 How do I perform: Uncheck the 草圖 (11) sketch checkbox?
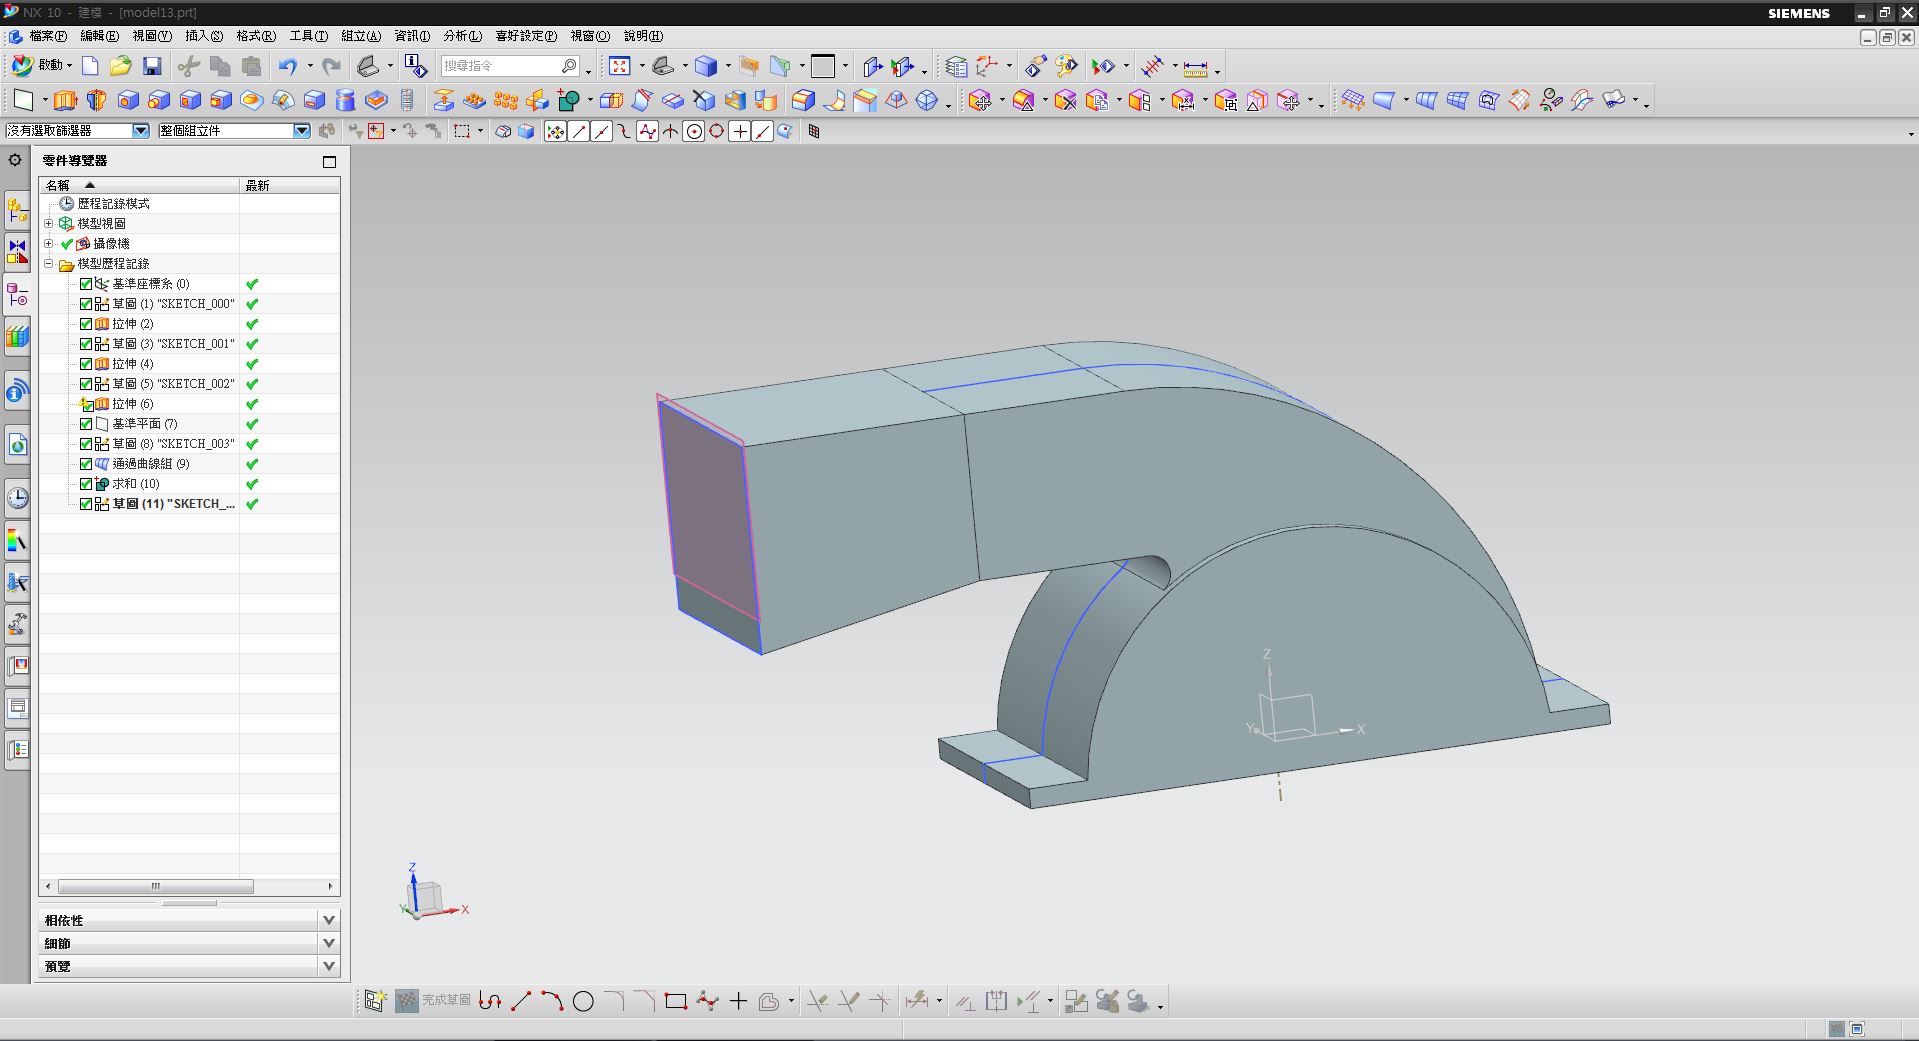pyautogui.click(x=86, y=504)
